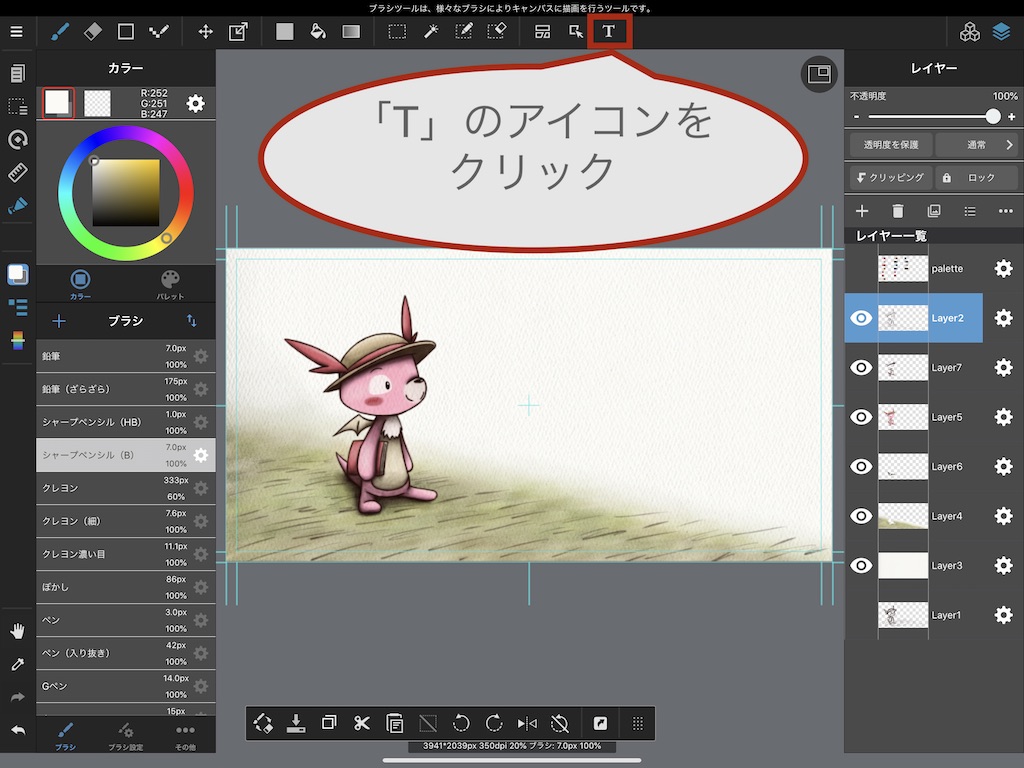Image resolution: width=1024 pixels, height=768 pixels.
Task: Open the blend mode 通常 dropdown
Action: (977, 145)
